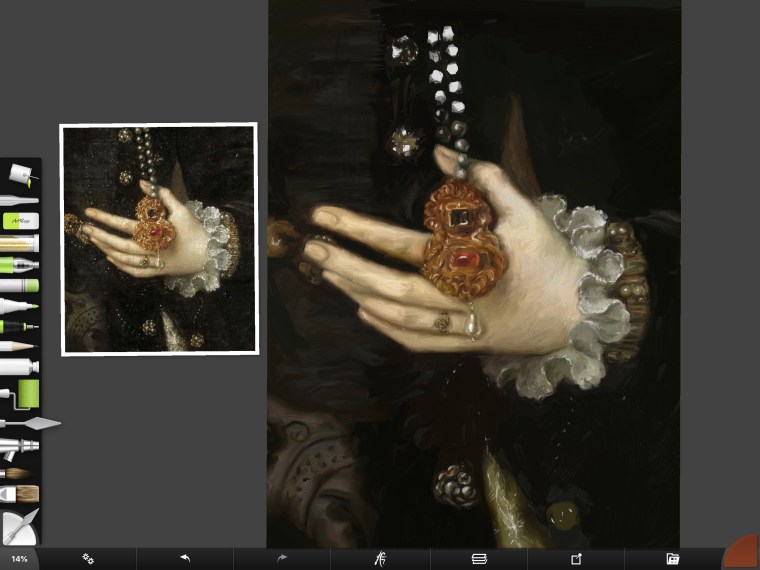Click the 14% zoom level indicator
This screenshot has width=760, height=570.
(x=19, y=559)
